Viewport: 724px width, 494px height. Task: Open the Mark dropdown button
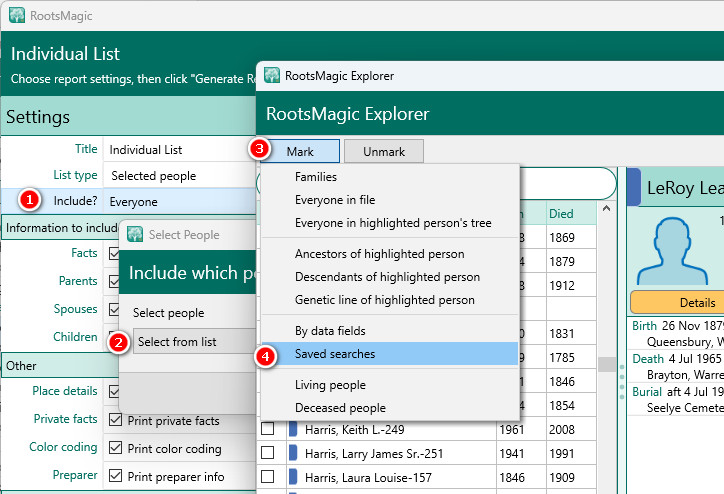coord(300,151)
